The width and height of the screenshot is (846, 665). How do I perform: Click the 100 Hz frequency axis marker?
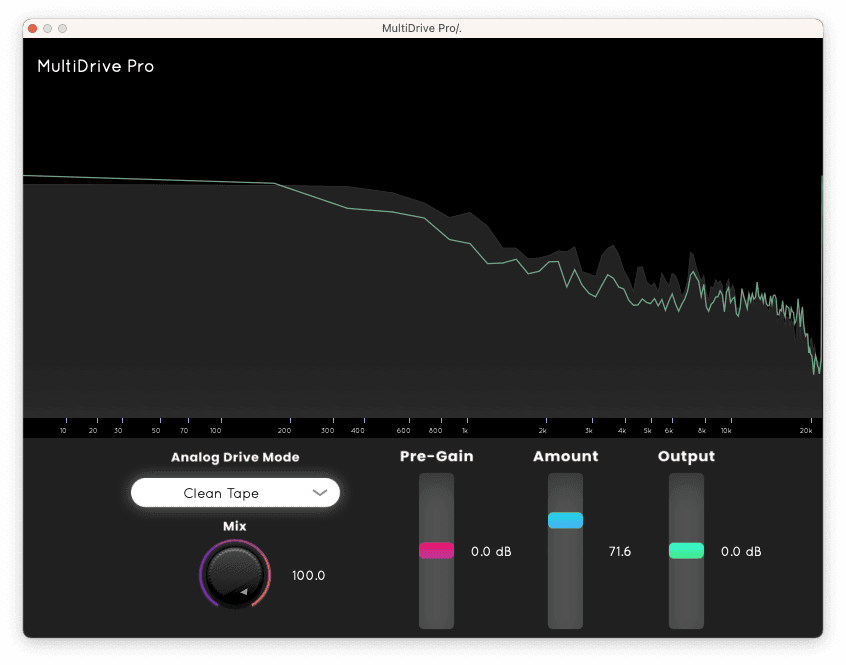tap(215, 430)
